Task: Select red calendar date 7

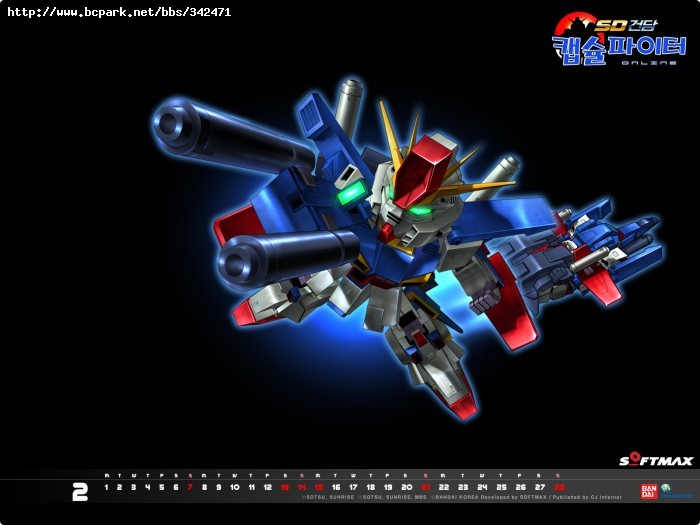Action: pyautogui.click(x=190, y=487)
